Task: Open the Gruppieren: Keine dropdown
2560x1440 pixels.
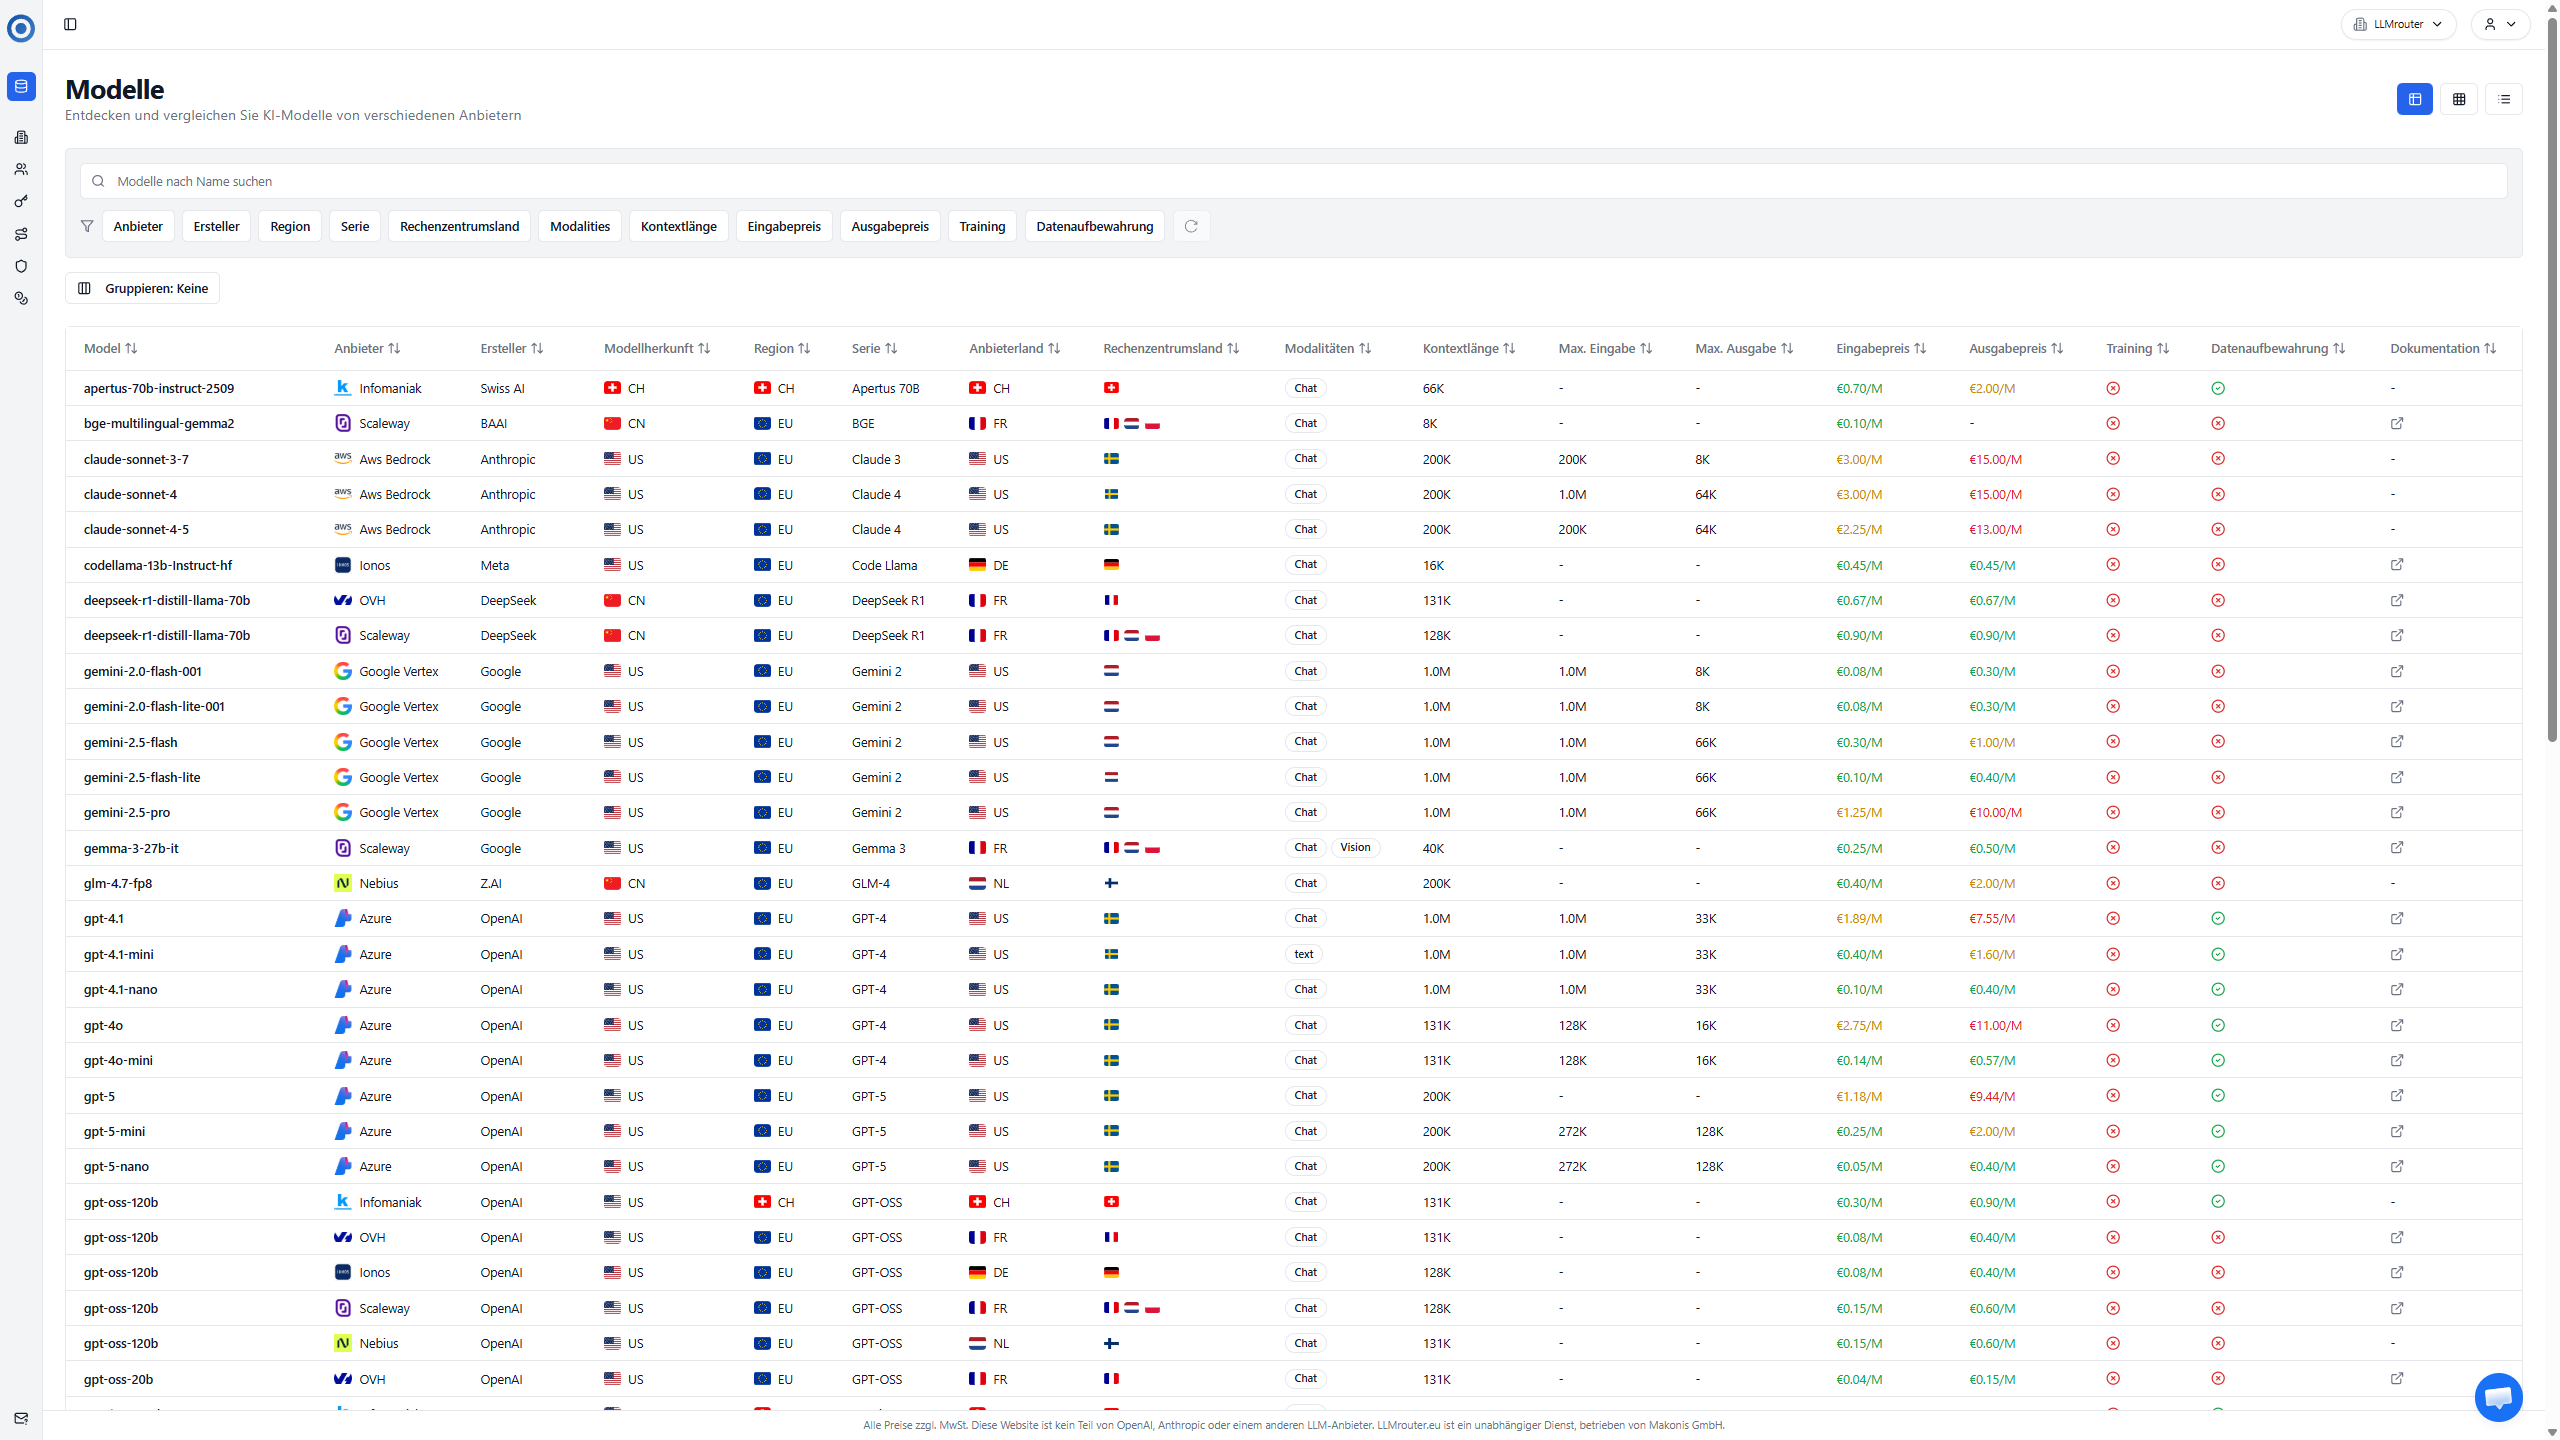Action: click(143, 288)
